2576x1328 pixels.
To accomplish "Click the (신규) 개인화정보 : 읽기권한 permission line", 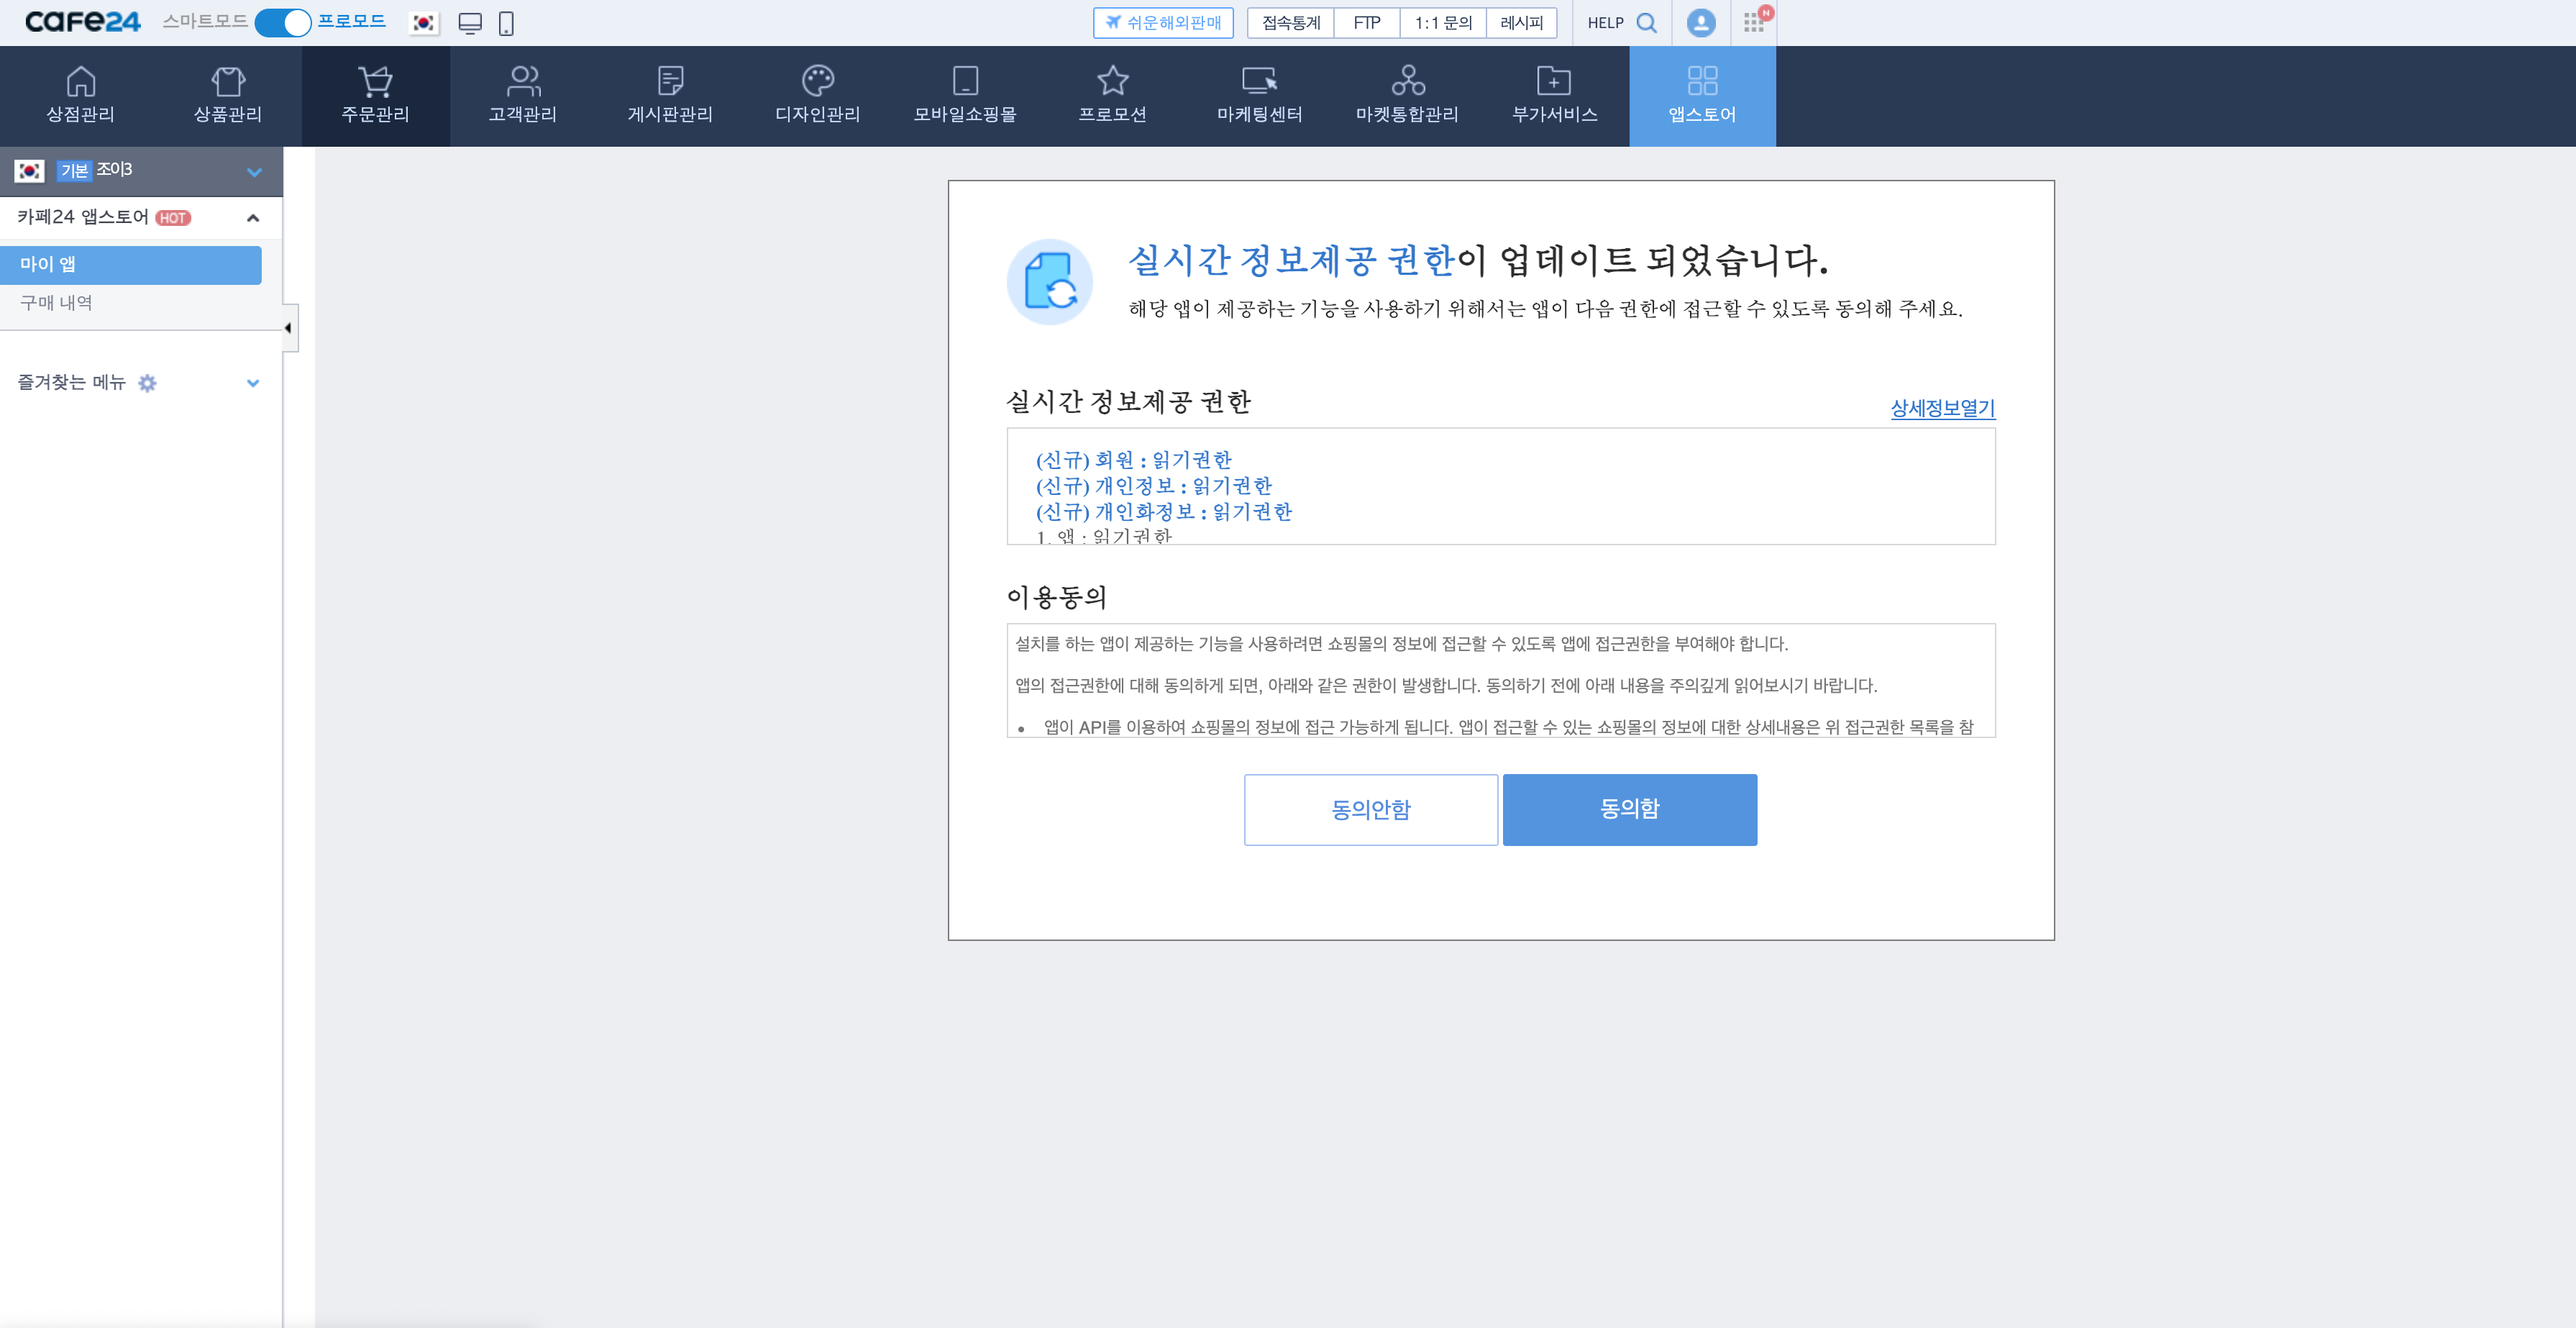I will coord(1164,512).
